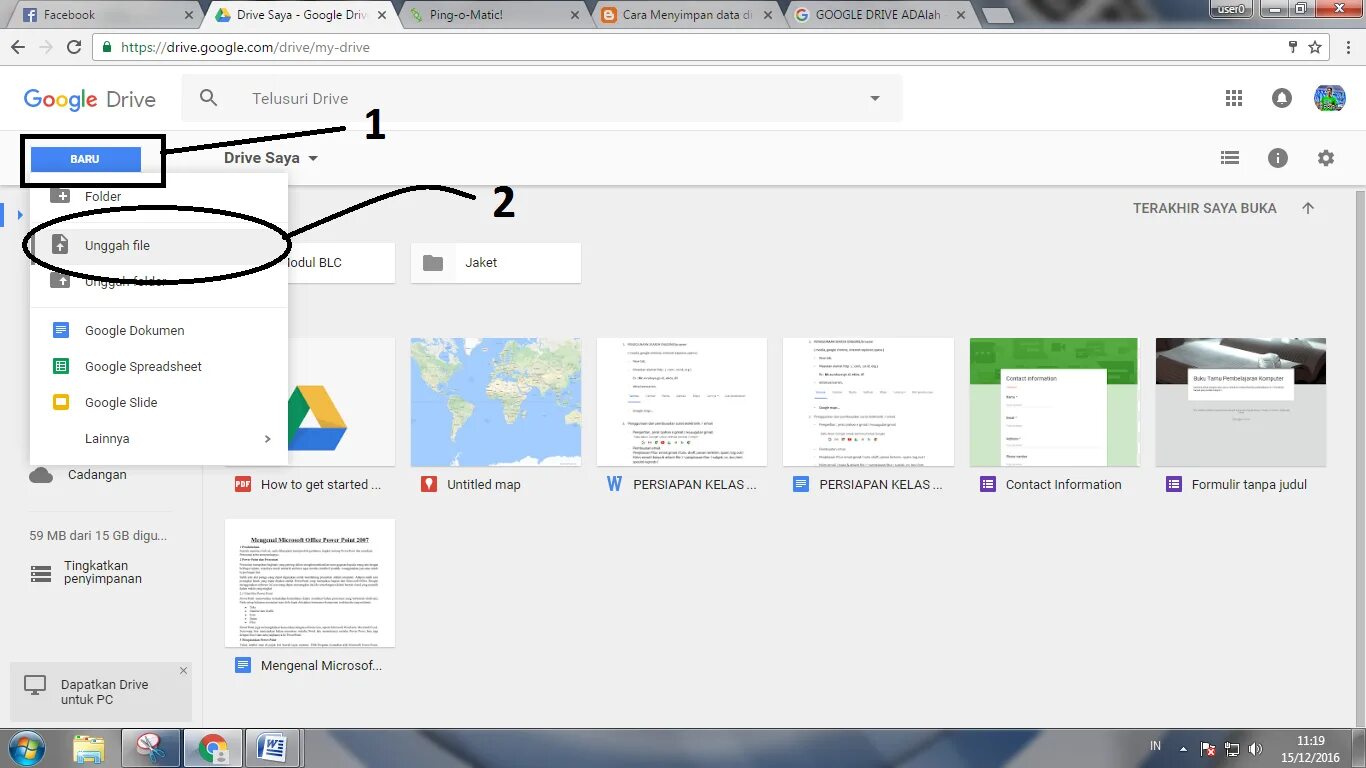Screen dimensions: 1366x768
Task: Open the notifications bell icon
Action: pos(1281,98)
